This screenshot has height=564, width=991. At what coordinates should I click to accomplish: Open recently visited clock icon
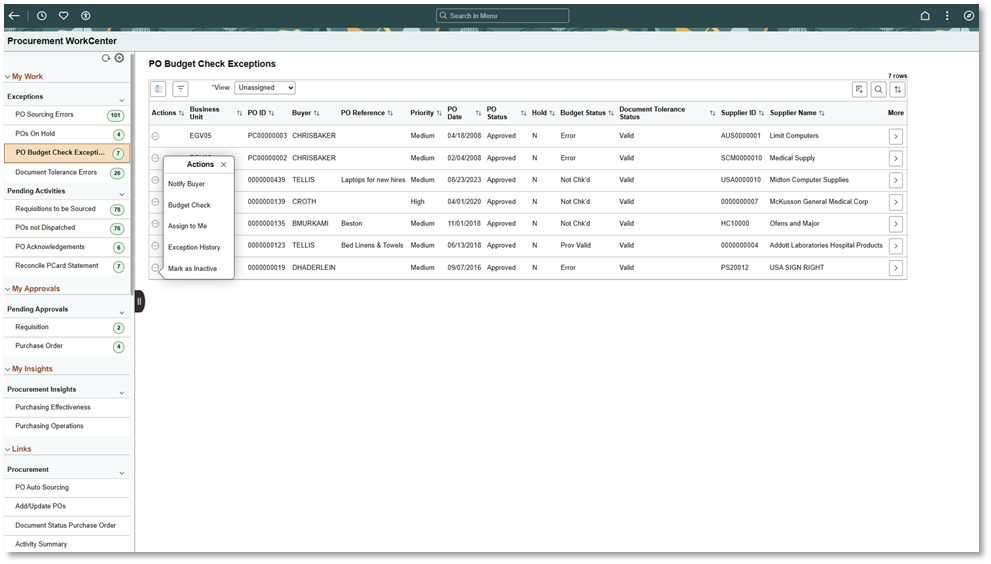(x=42, y=16)
